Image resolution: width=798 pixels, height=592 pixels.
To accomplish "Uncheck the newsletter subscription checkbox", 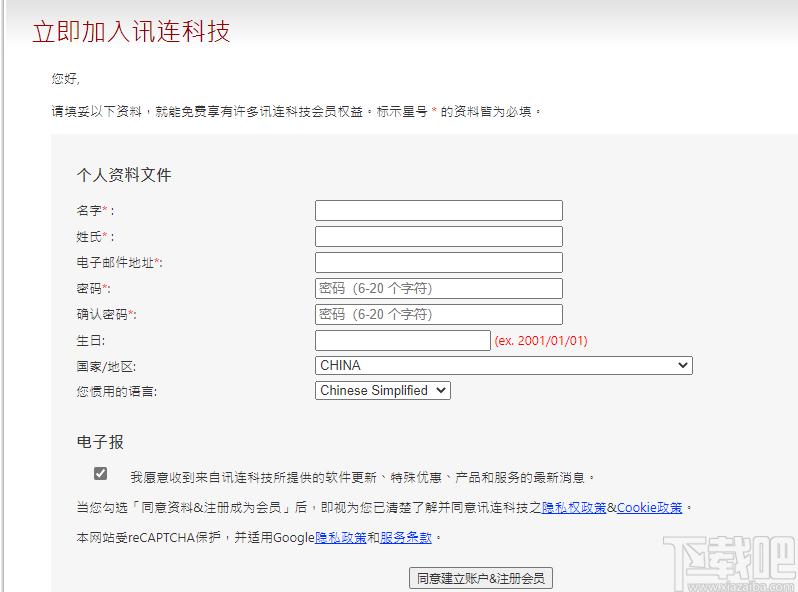I will (x=100, y=473).
